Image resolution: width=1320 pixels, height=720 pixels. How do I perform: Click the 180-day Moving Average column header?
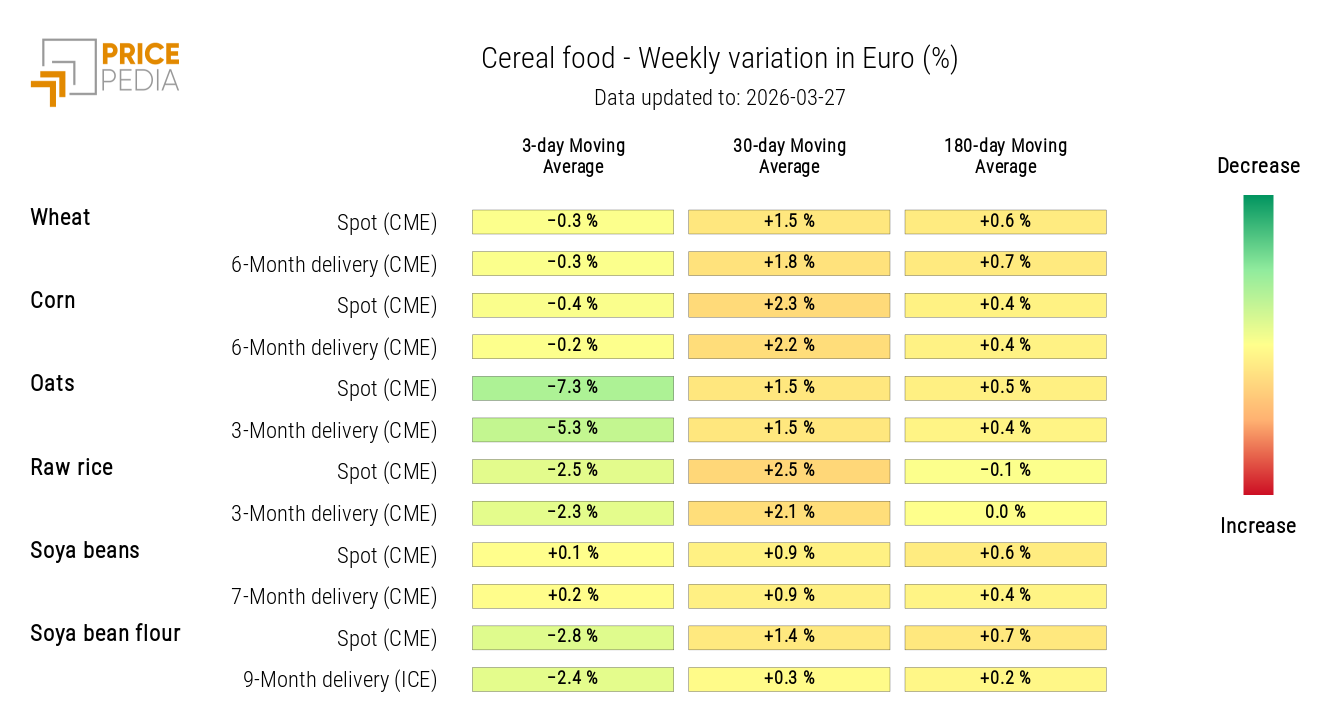pyautogui.click(x=1005, y=156)
